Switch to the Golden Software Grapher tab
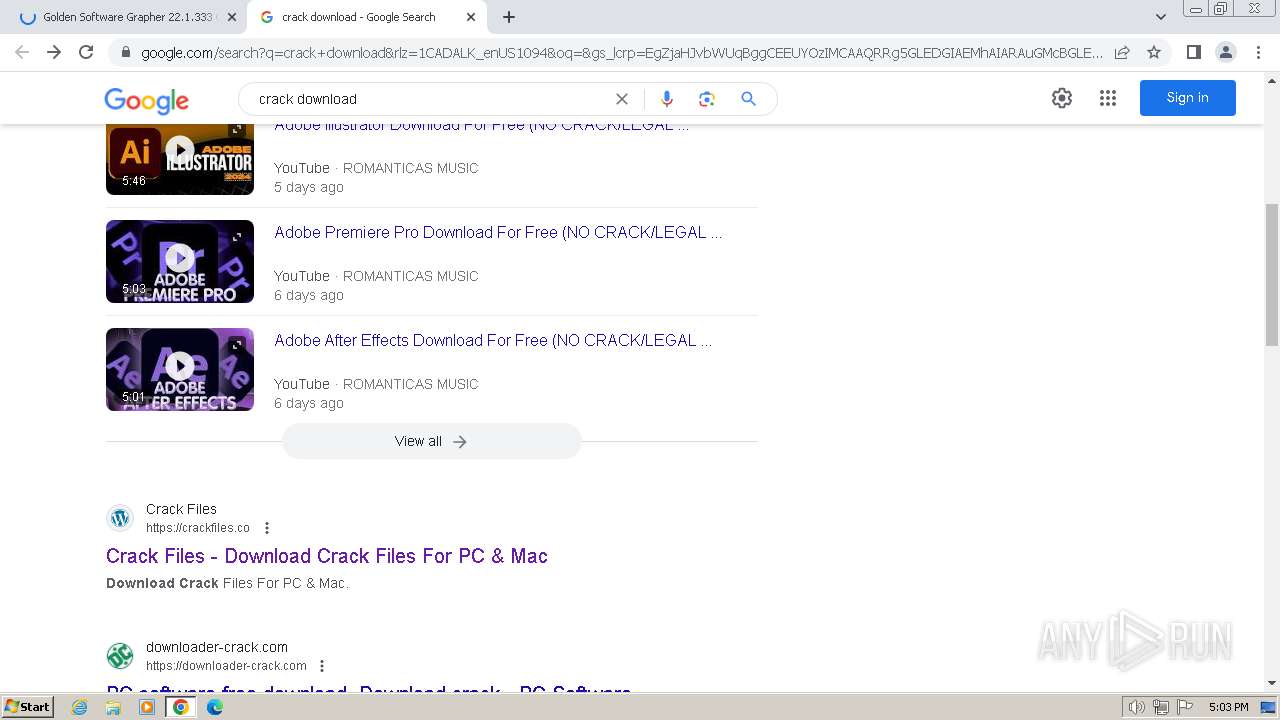Screen dimensions: 1280x720 coord(125,17)
